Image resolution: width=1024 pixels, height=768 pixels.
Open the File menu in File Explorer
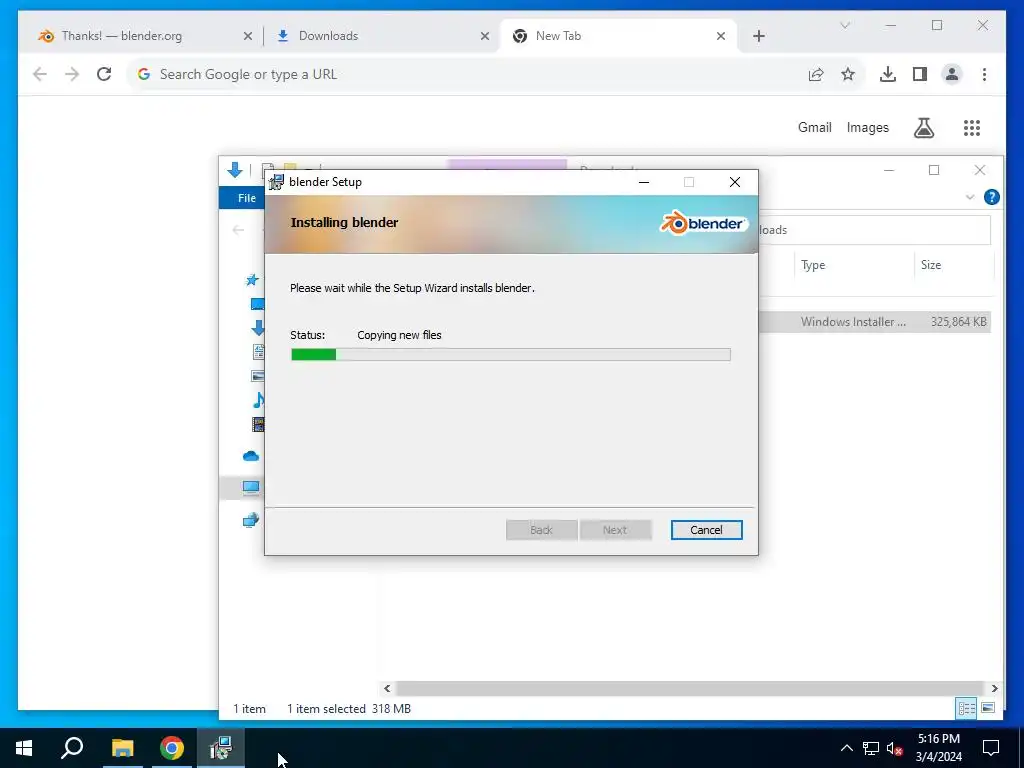click(247, 198)
